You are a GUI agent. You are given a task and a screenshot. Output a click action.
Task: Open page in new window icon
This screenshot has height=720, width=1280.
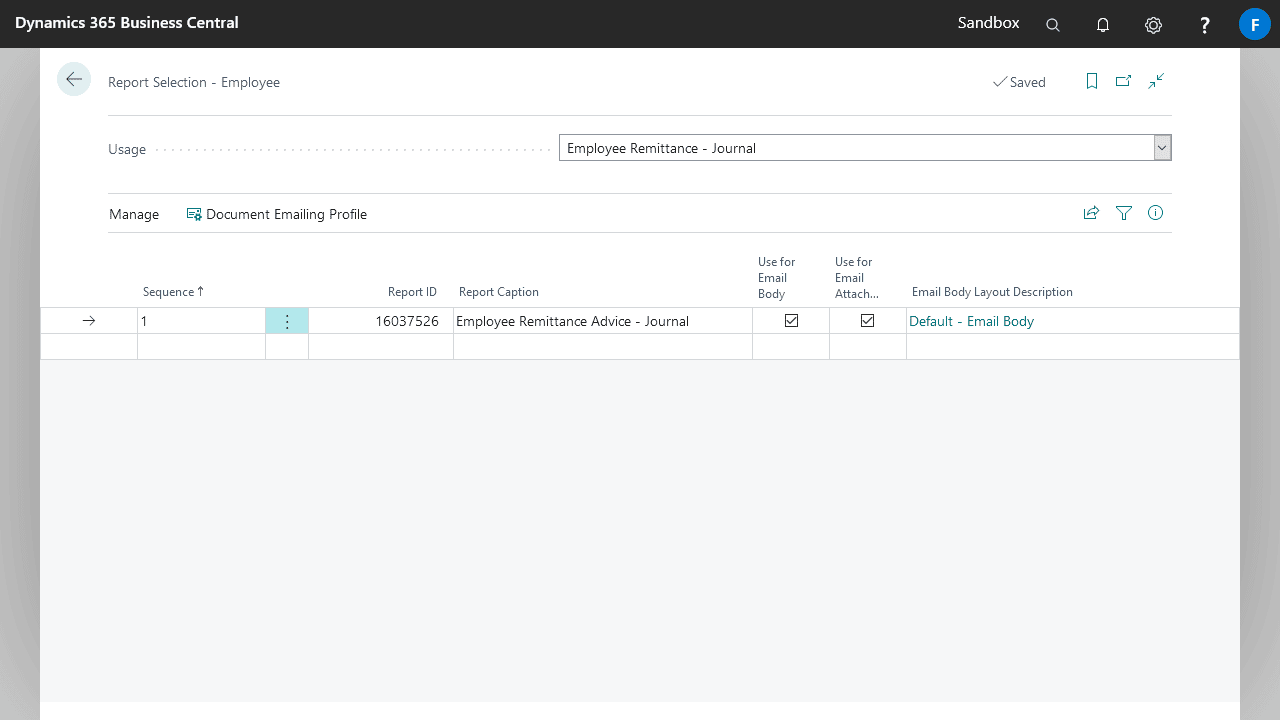coord(1124,81)
